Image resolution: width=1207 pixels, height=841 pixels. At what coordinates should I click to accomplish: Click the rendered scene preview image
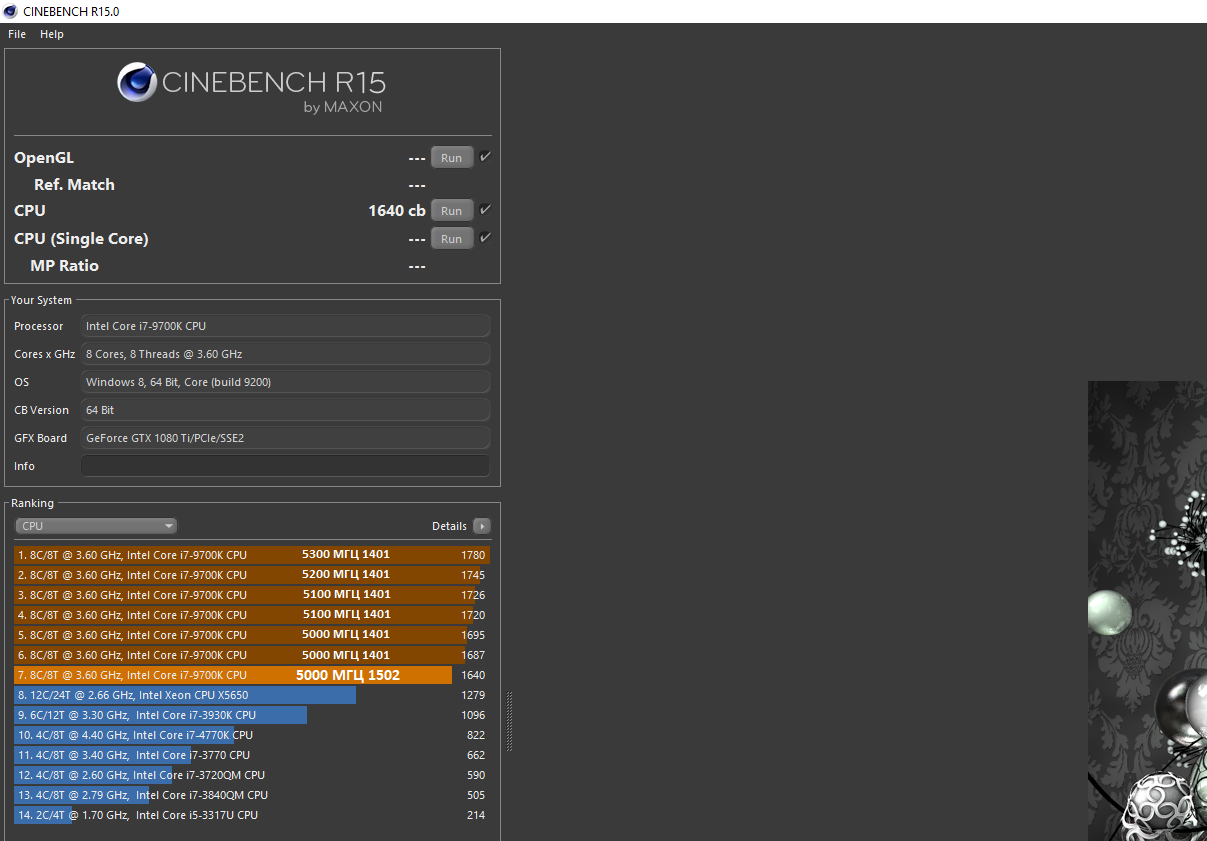(x=1147, y=610)
